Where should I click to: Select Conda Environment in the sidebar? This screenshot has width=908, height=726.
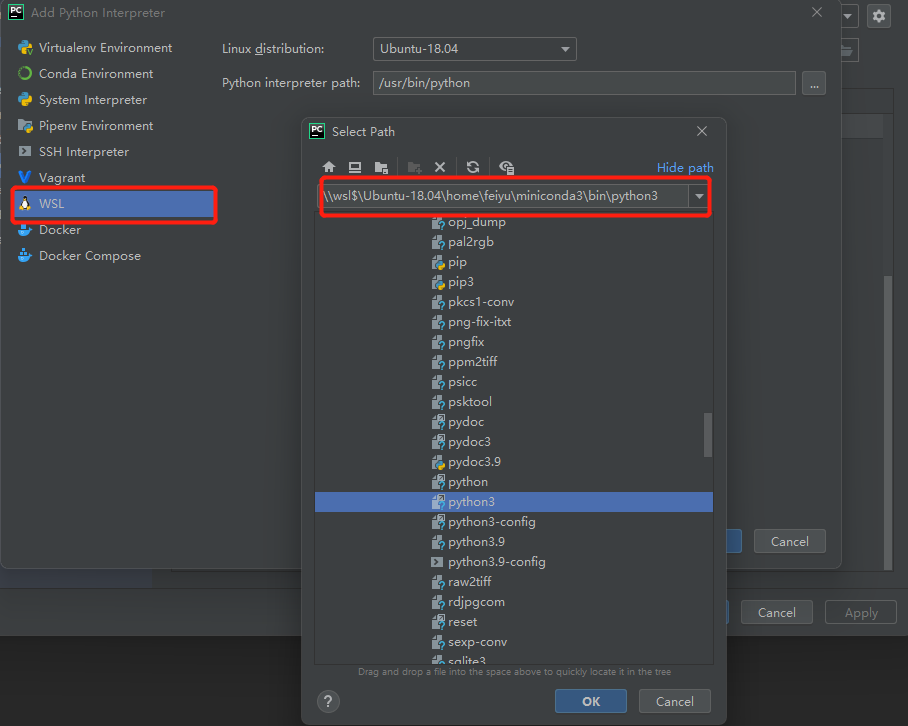[x=96, y=74]
